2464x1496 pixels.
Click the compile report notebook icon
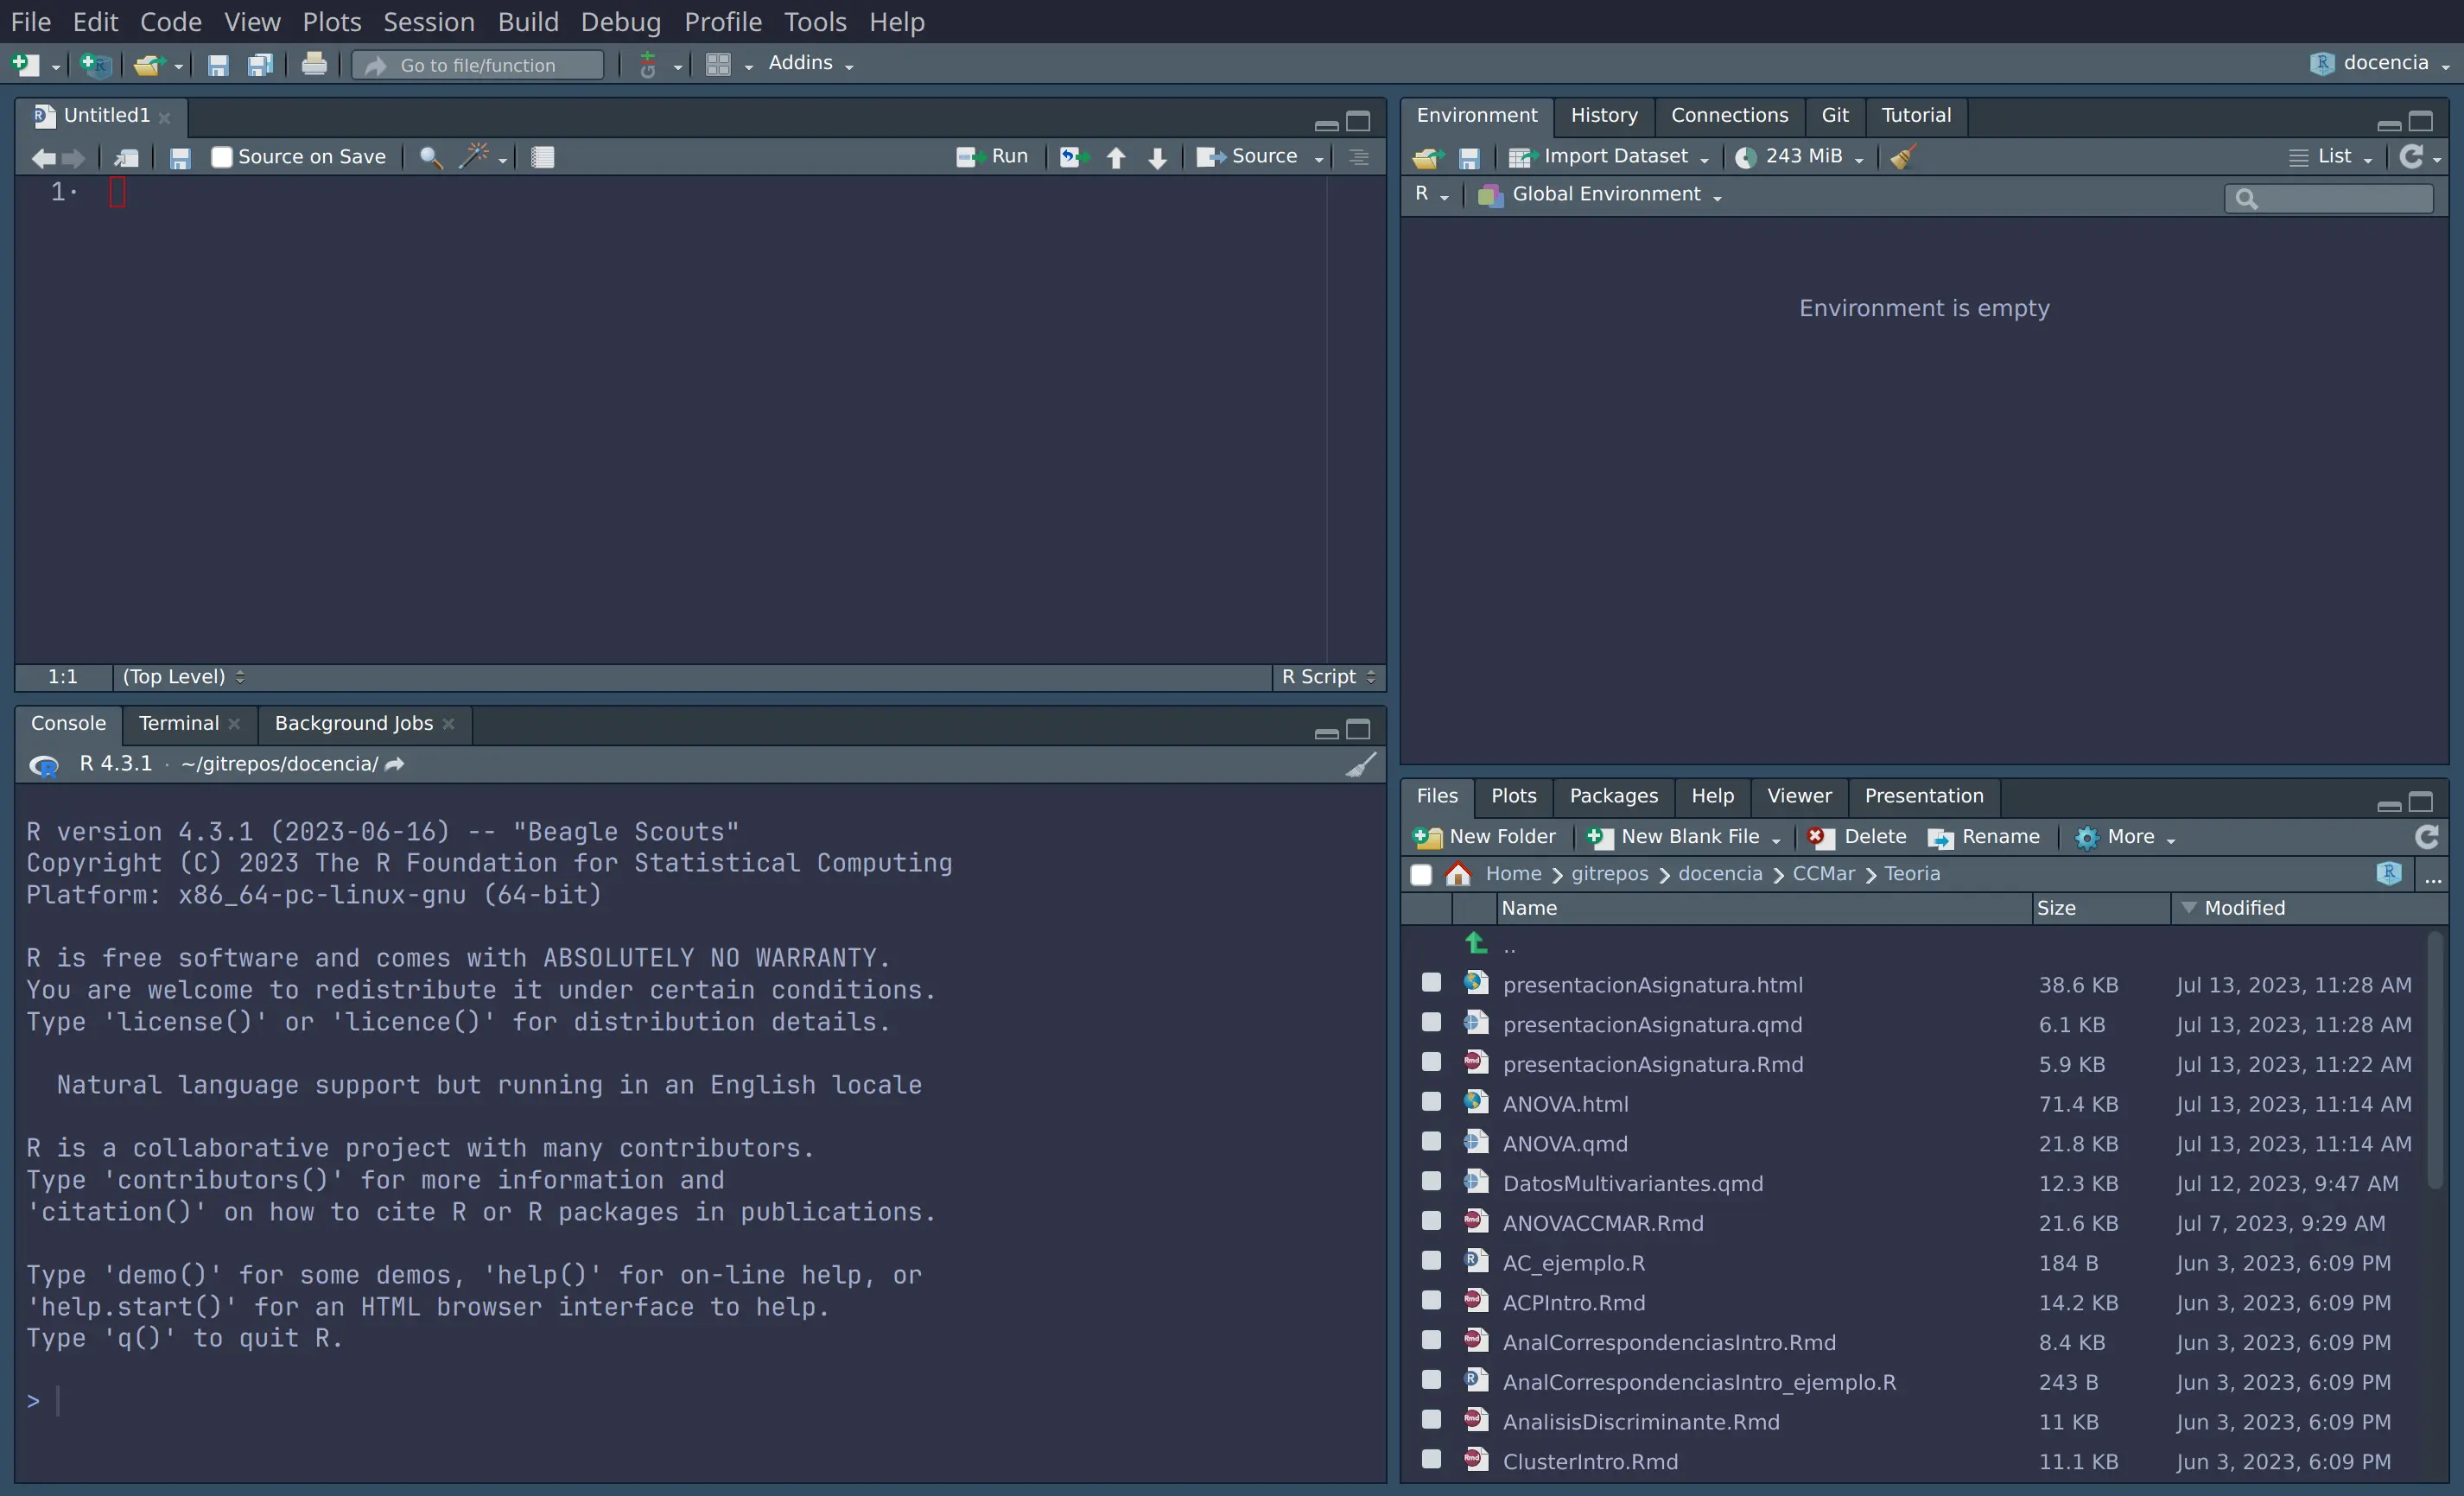tap(542, 157)
